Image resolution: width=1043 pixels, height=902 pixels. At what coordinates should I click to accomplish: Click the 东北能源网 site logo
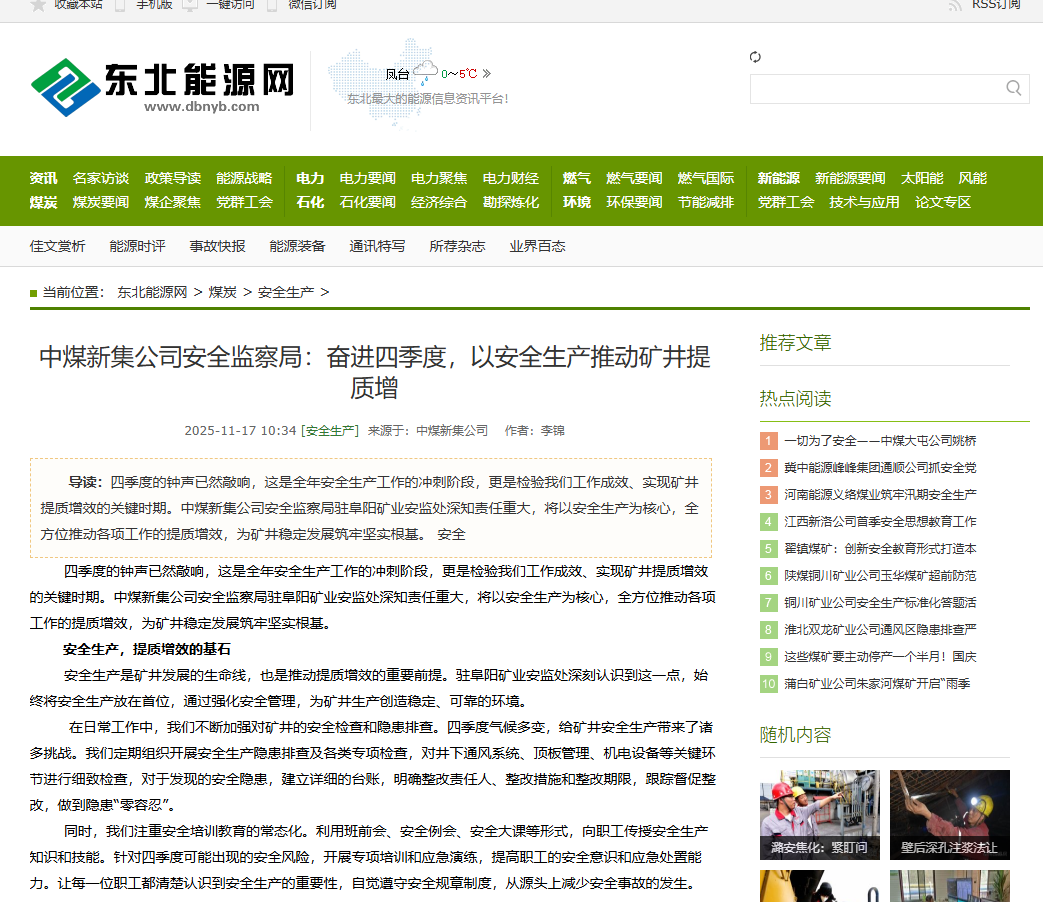[163, 87]
